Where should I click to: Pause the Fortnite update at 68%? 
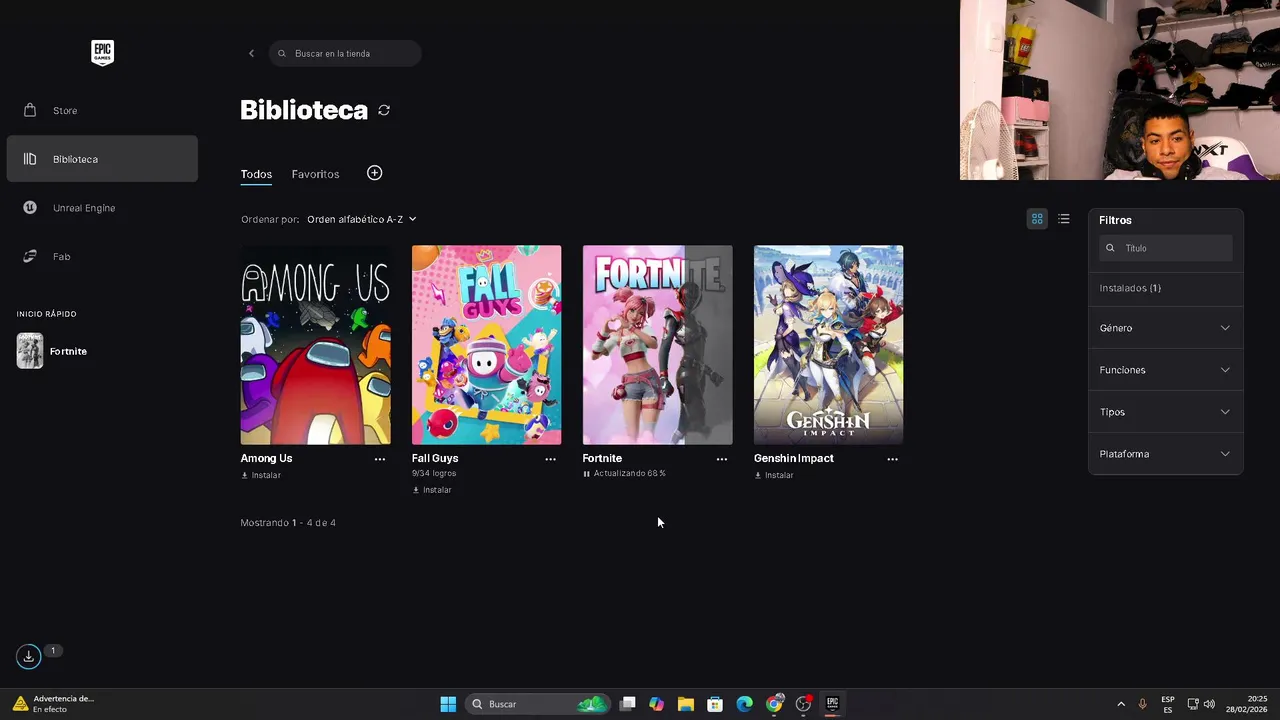[x=587, y=474]
